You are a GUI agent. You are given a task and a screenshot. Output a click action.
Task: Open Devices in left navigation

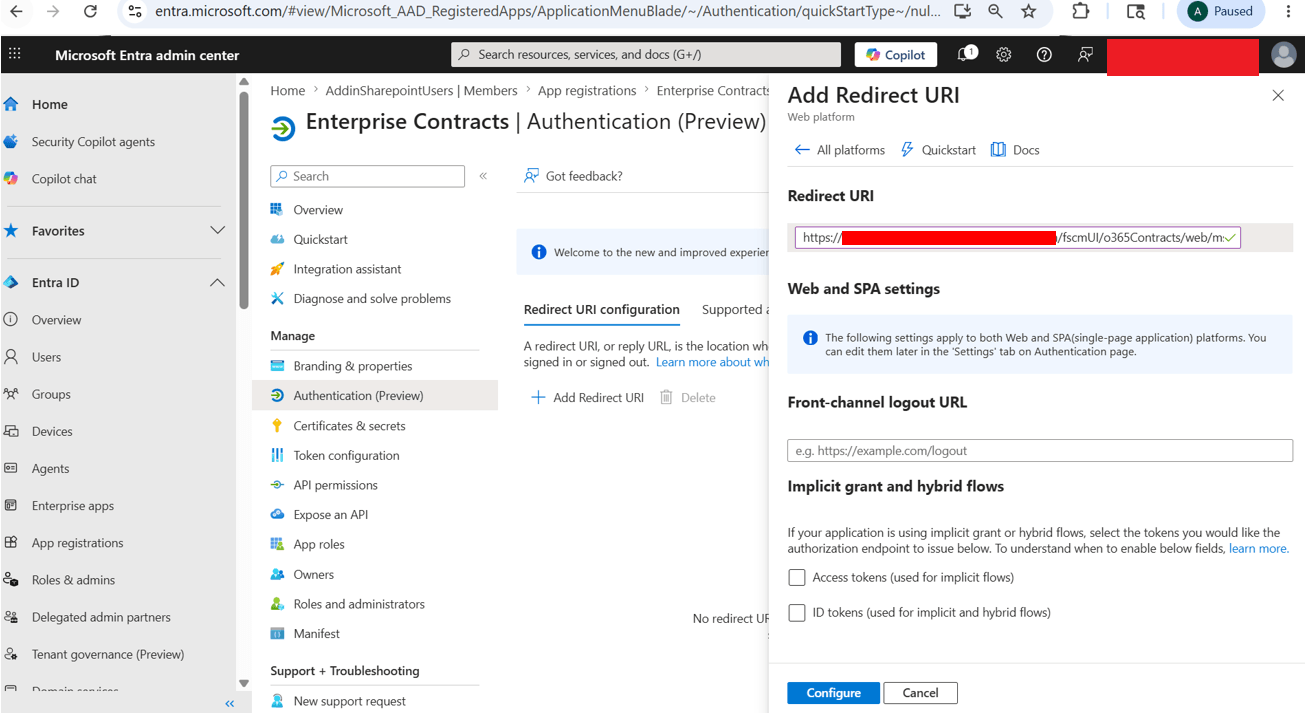(52, 431)
